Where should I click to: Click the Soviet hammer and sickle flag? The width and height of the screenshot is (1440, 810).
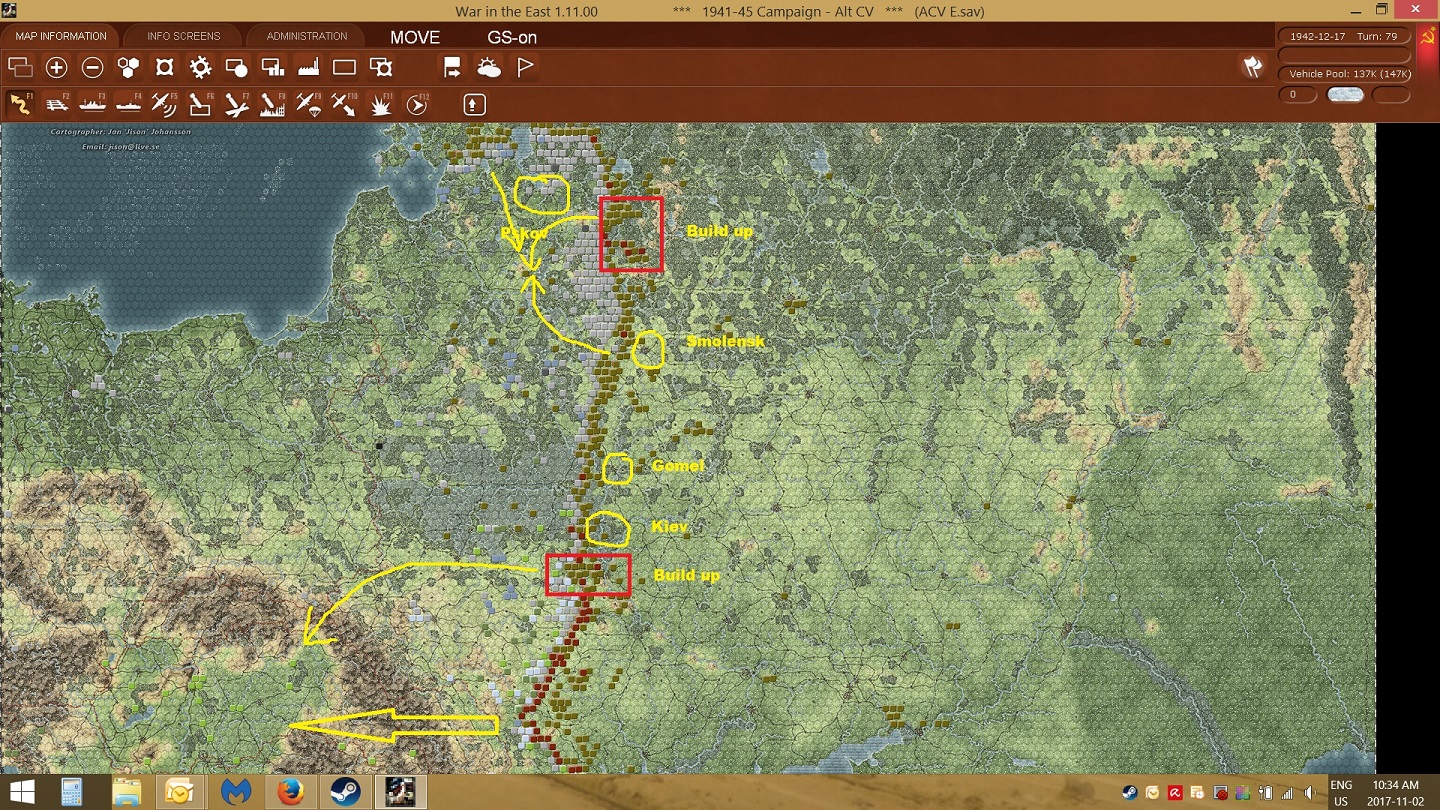point(1427,37)
